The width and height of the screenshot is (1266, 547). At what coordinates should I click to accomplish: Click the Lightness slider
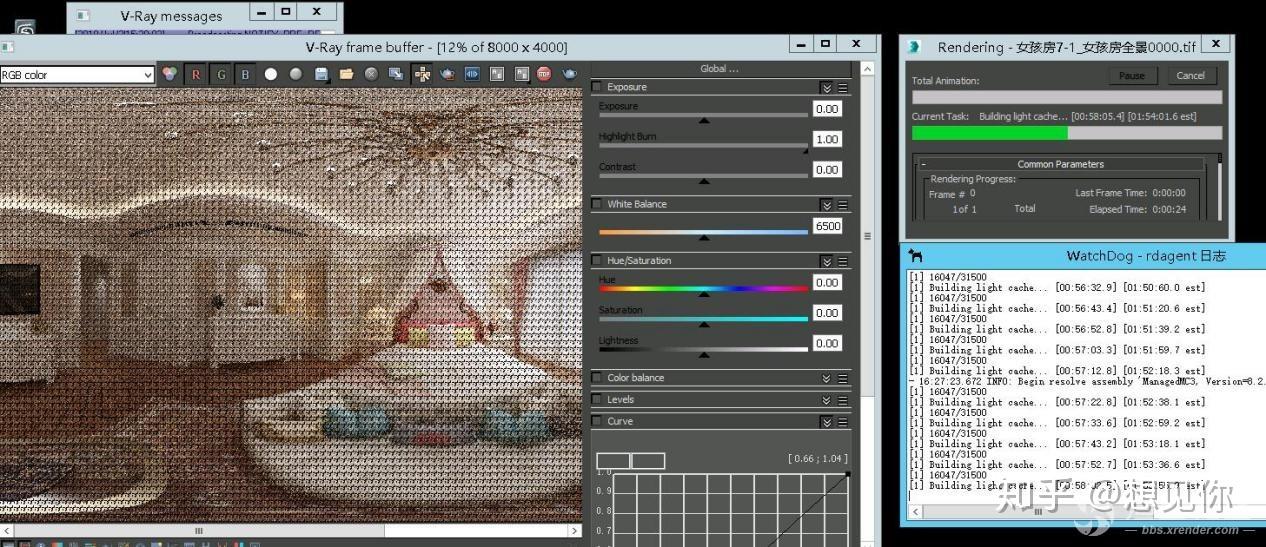(703, 349)
